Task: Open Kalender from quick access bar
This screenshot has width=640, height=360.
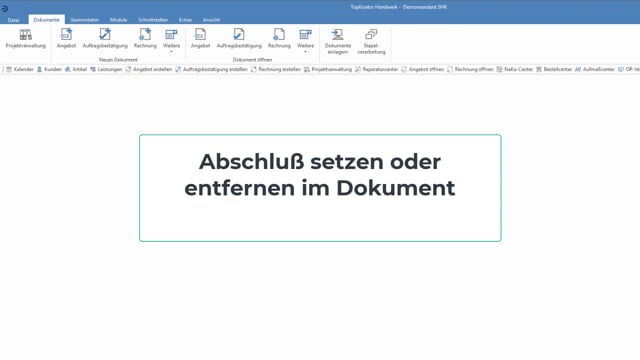Action: point(20,69)
